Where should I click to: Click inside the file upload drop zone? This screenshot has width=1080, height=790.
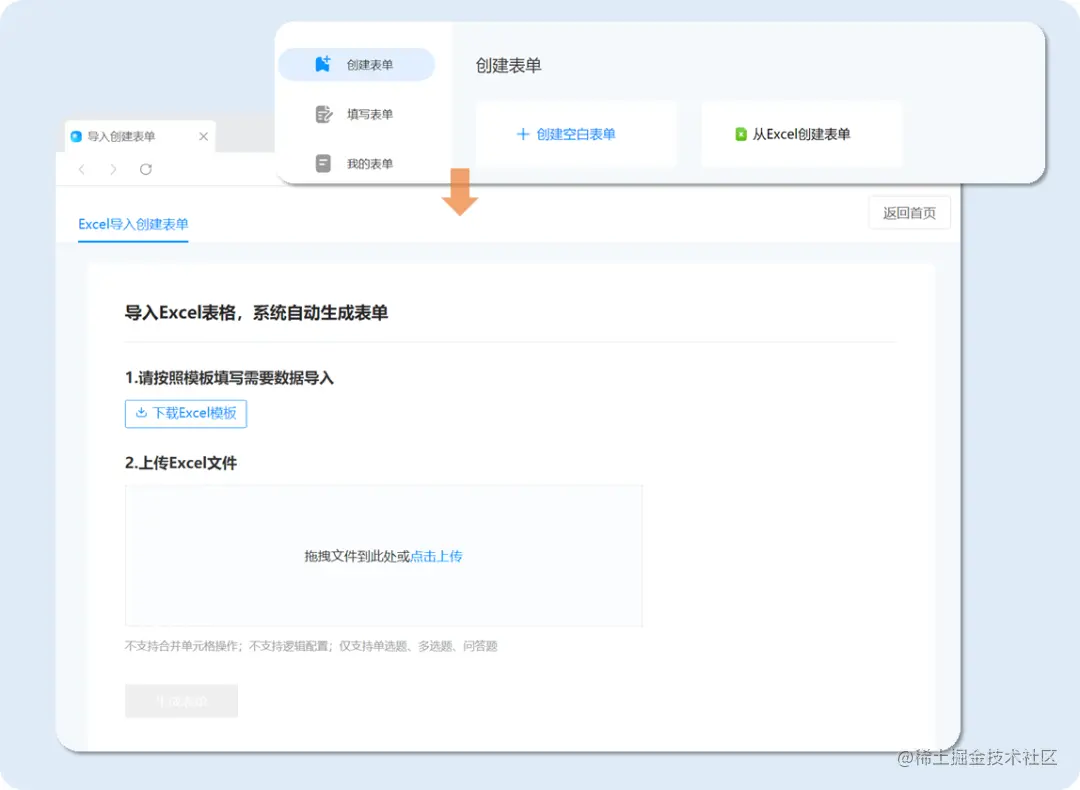pyautogui.click(x=384, y=556)
